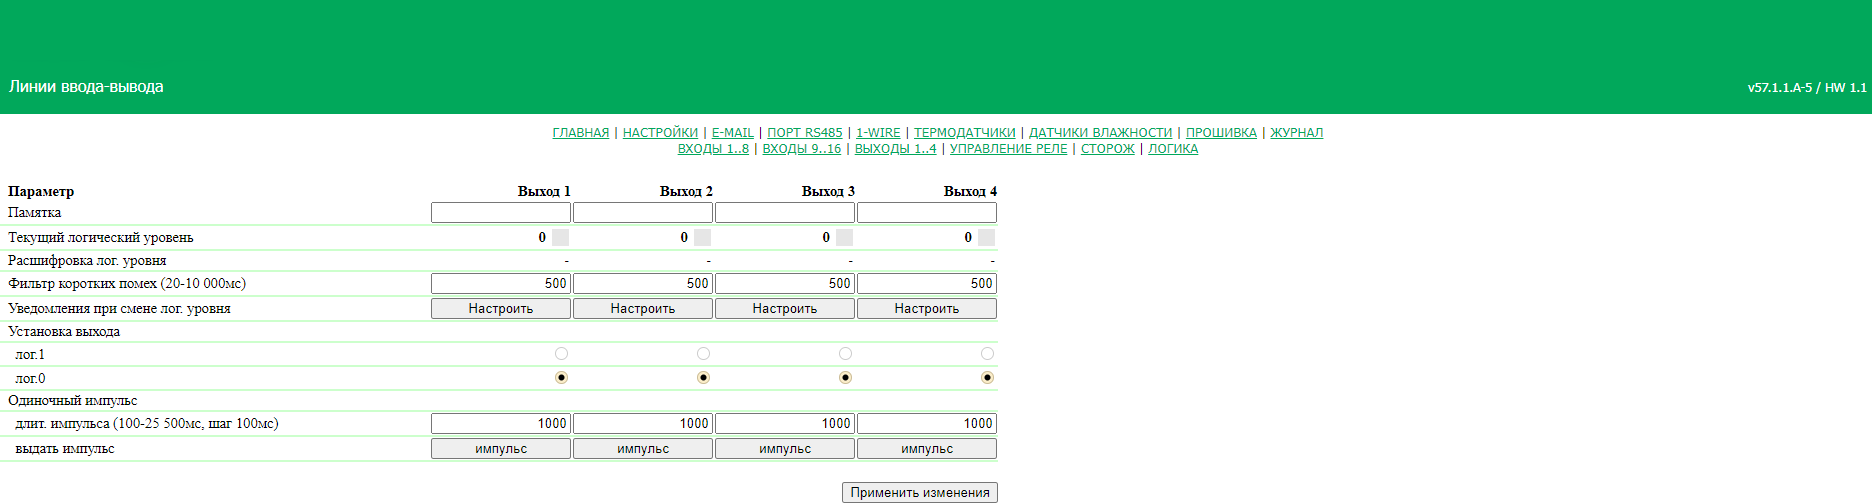Click the Памятка field for Выход 1
The width and height of the screenshot is (1872, 504).
click(x=501, y=213)
